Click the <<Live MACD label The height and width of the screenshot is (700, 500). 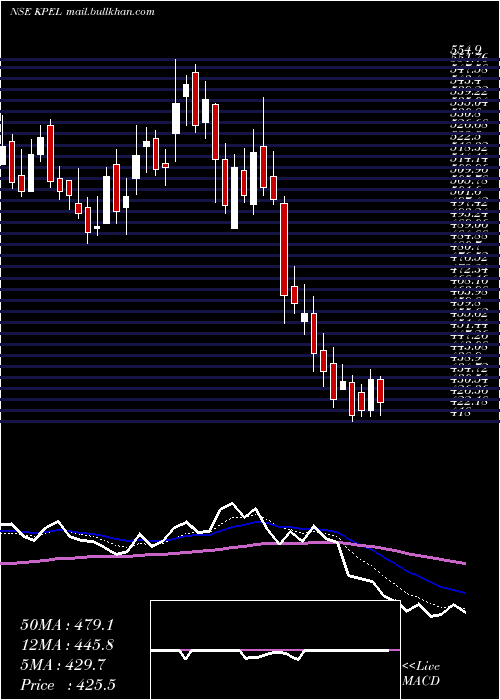(421, 674)
